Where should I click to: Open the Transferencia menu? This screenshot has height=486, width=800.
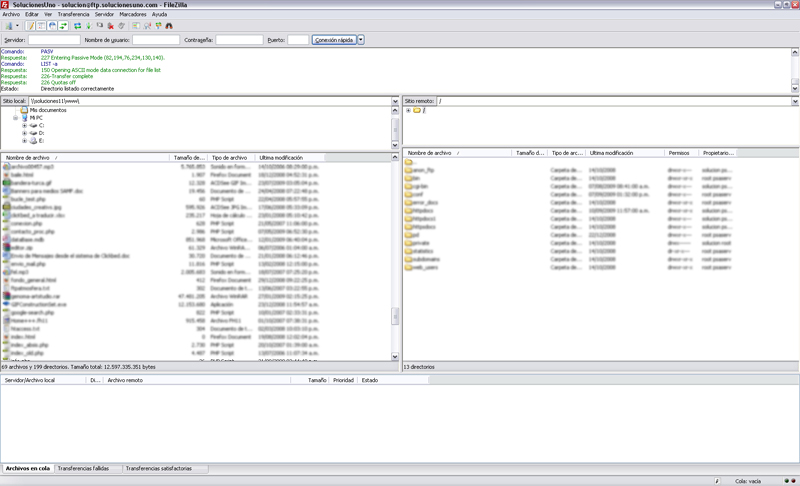73,14
